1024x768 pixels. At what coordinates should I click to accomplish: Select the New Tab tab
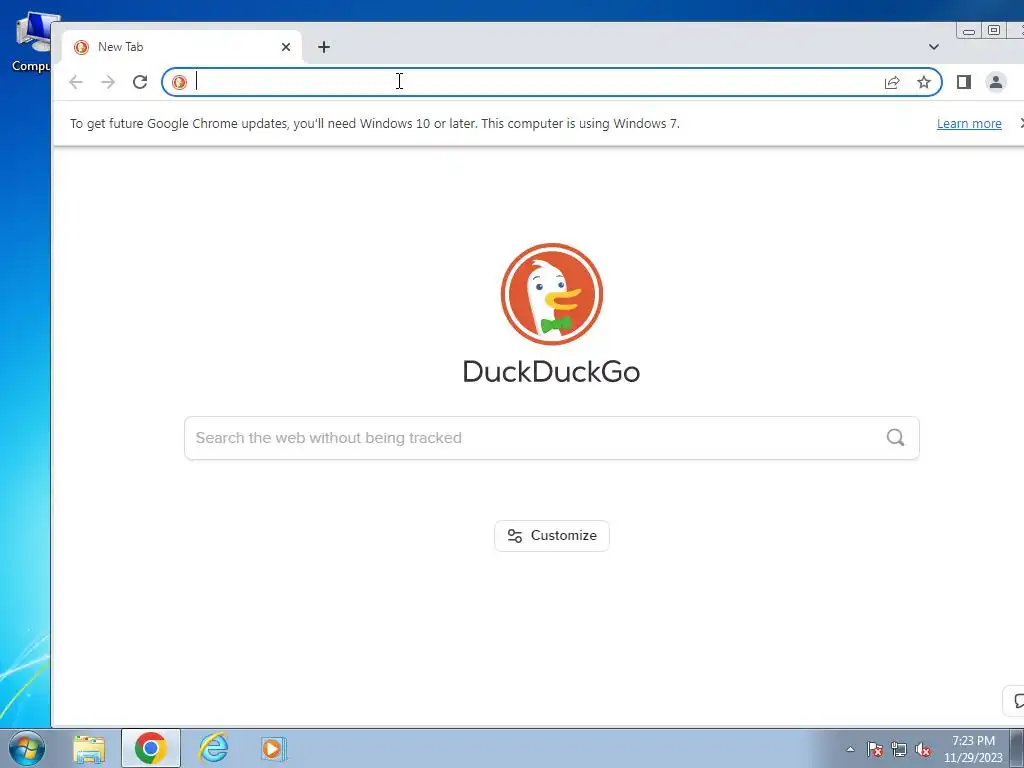pos(183,47)
